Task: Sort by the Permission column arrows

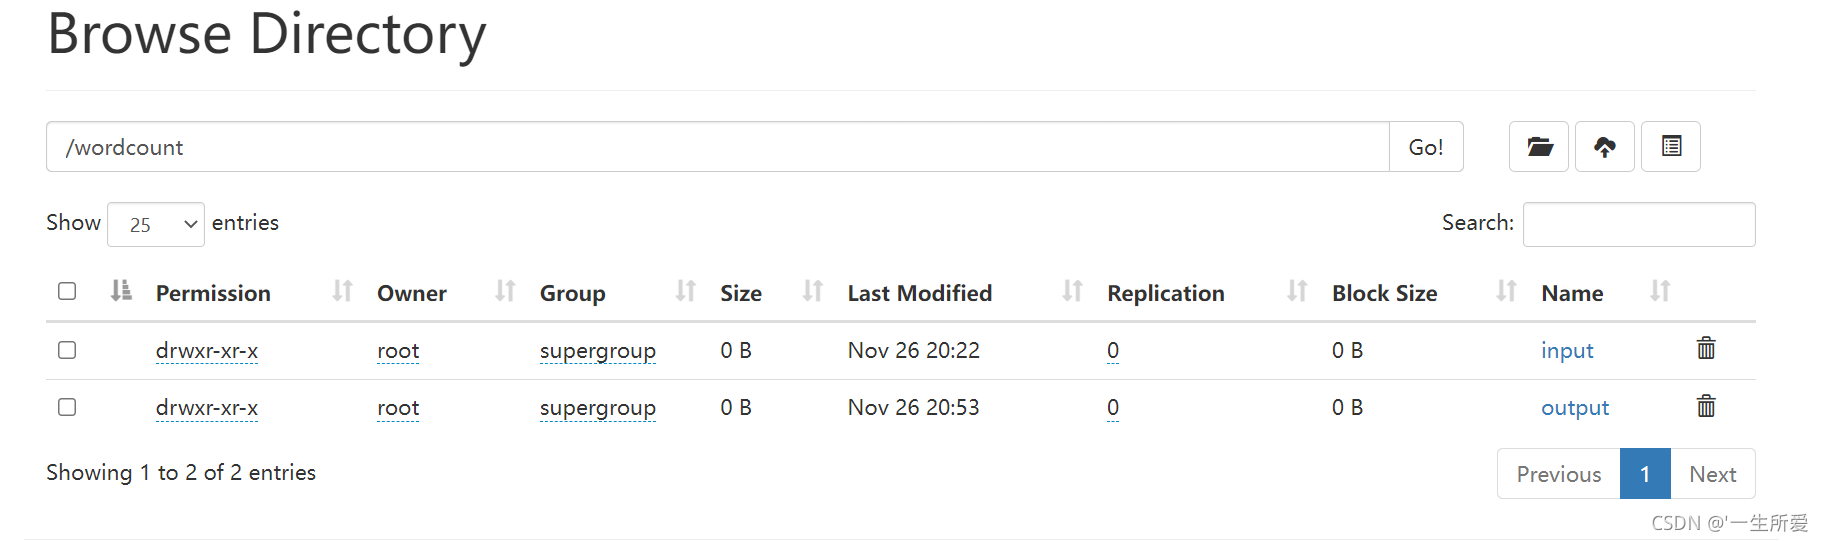Action: pos(342,291)
